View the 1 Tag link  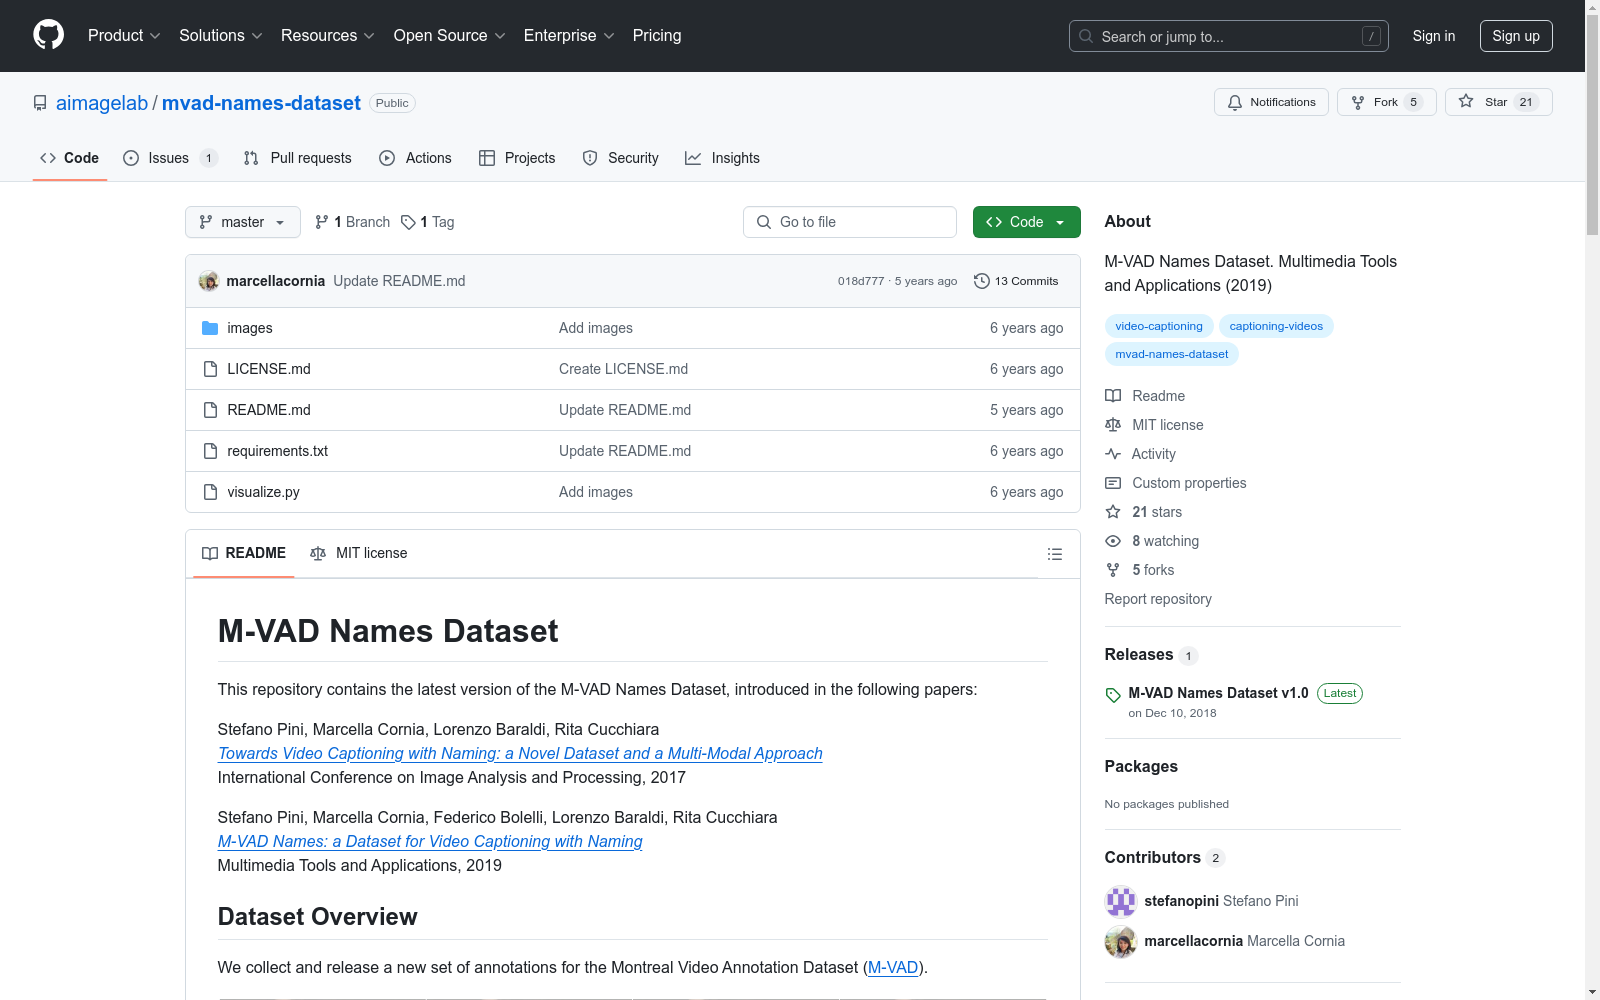click(428, 222)
